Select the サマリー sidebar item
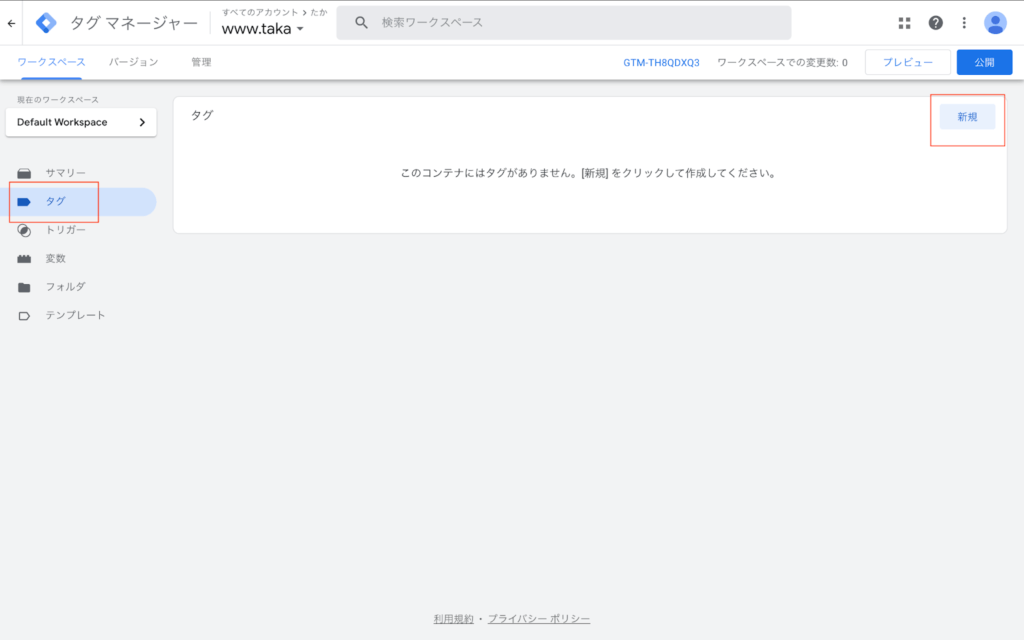Image resolution: width=1024 pixels, height=640 pixels. (63, 172)
